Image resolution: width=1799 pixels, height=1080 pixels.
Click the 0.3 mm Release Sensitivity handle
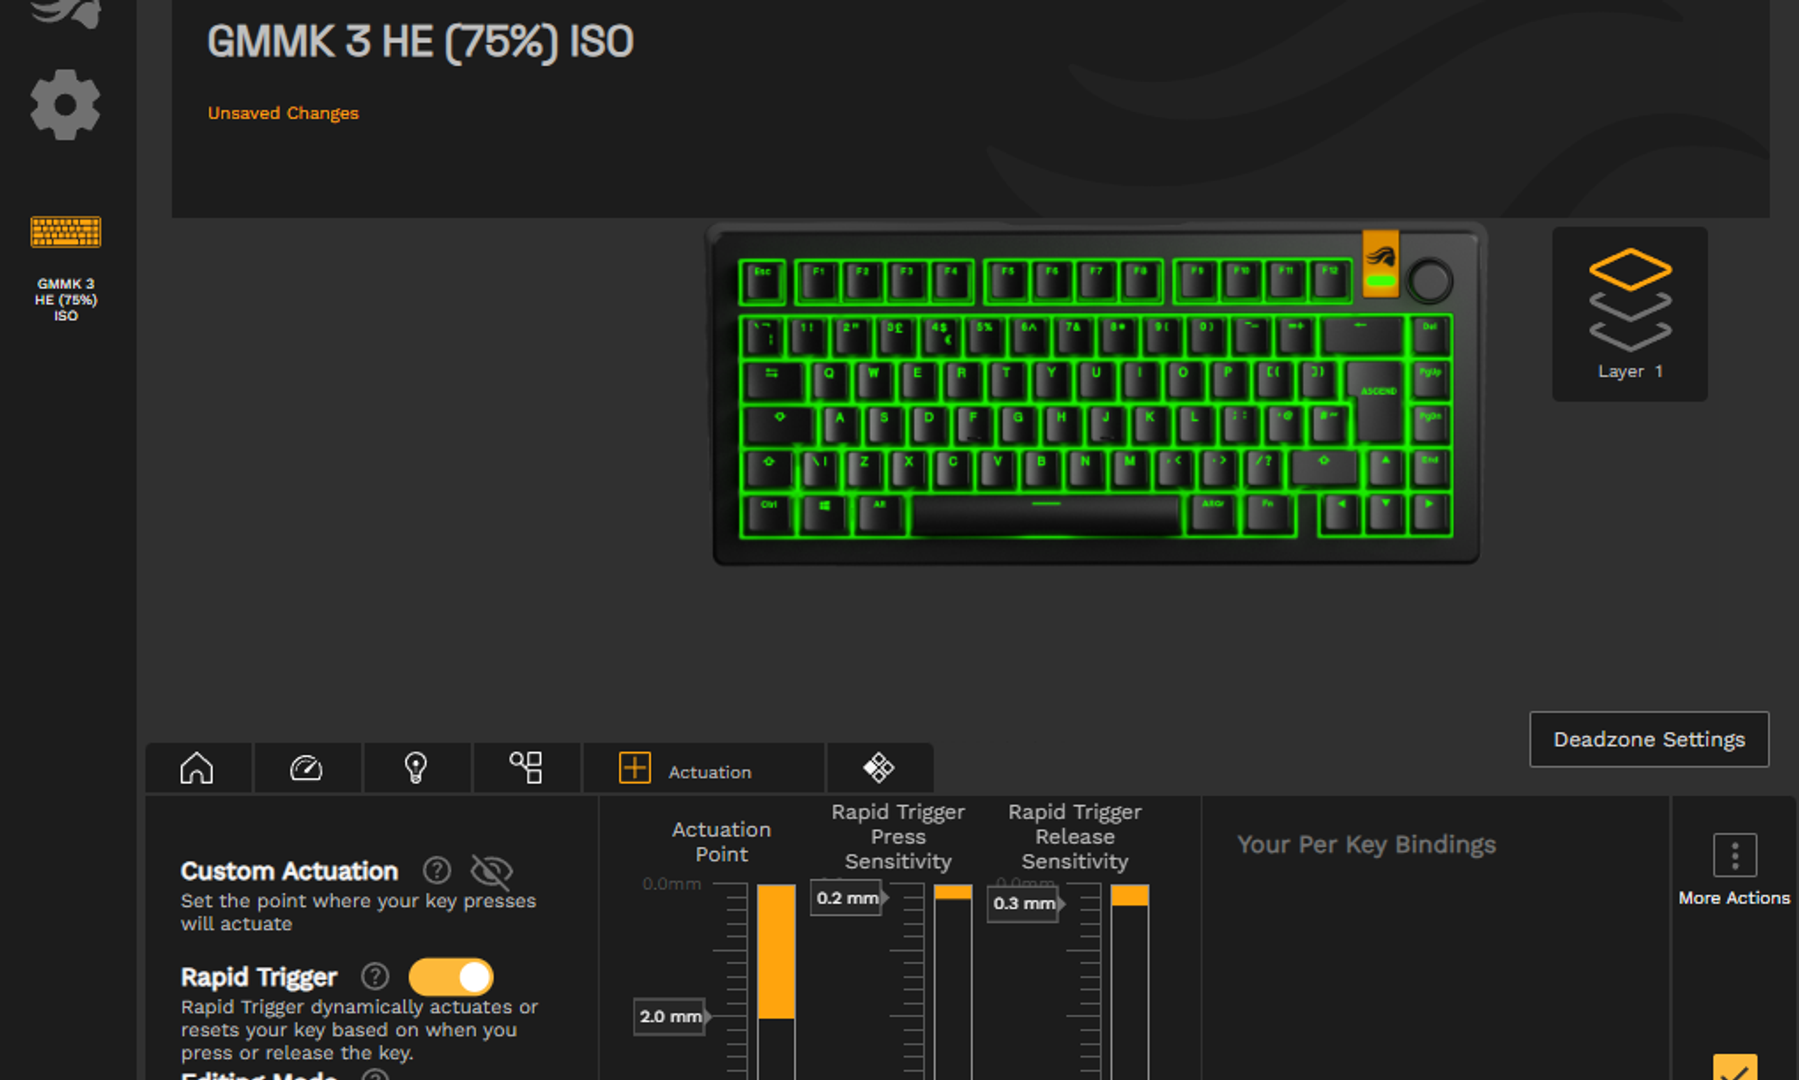point(1025,903)
